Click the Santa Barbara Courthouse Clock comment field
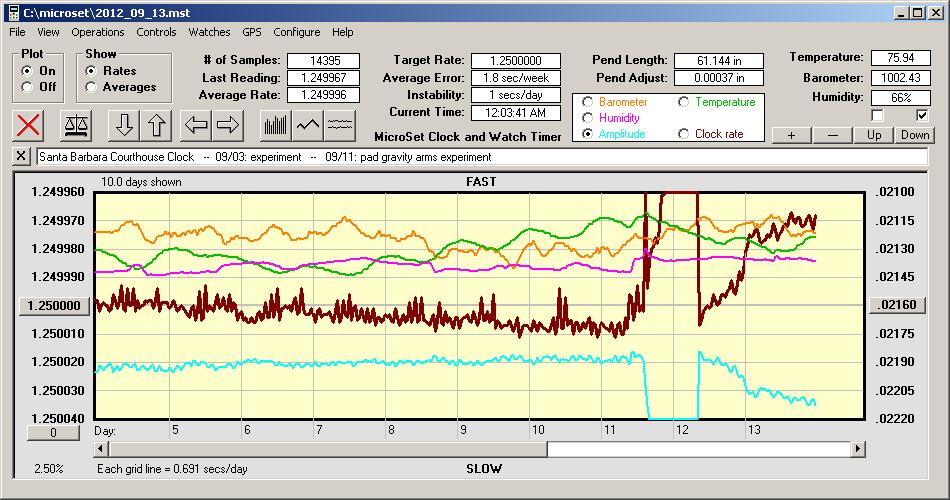The height and width of the screenshot is (500, 950). pos(482,157)
